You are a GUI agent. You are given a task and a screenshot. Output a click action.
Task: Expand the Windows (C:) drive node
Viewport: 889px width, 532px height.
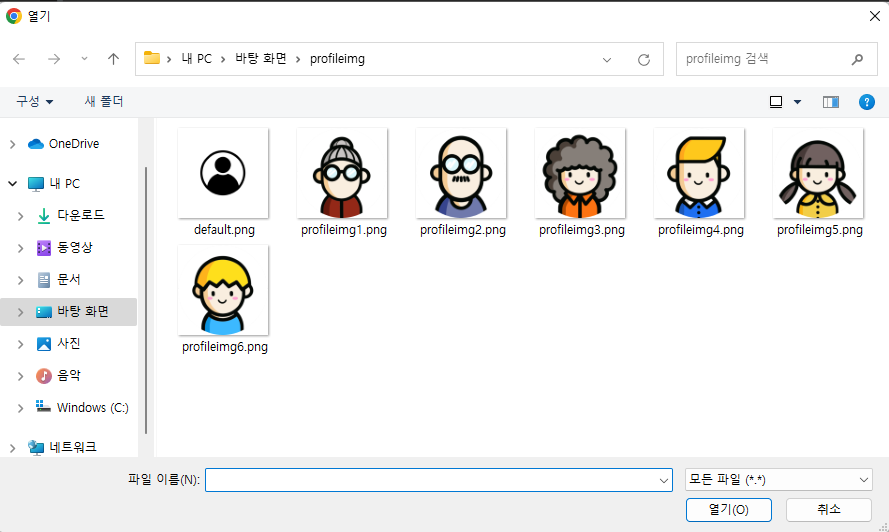tap(20, 408)
